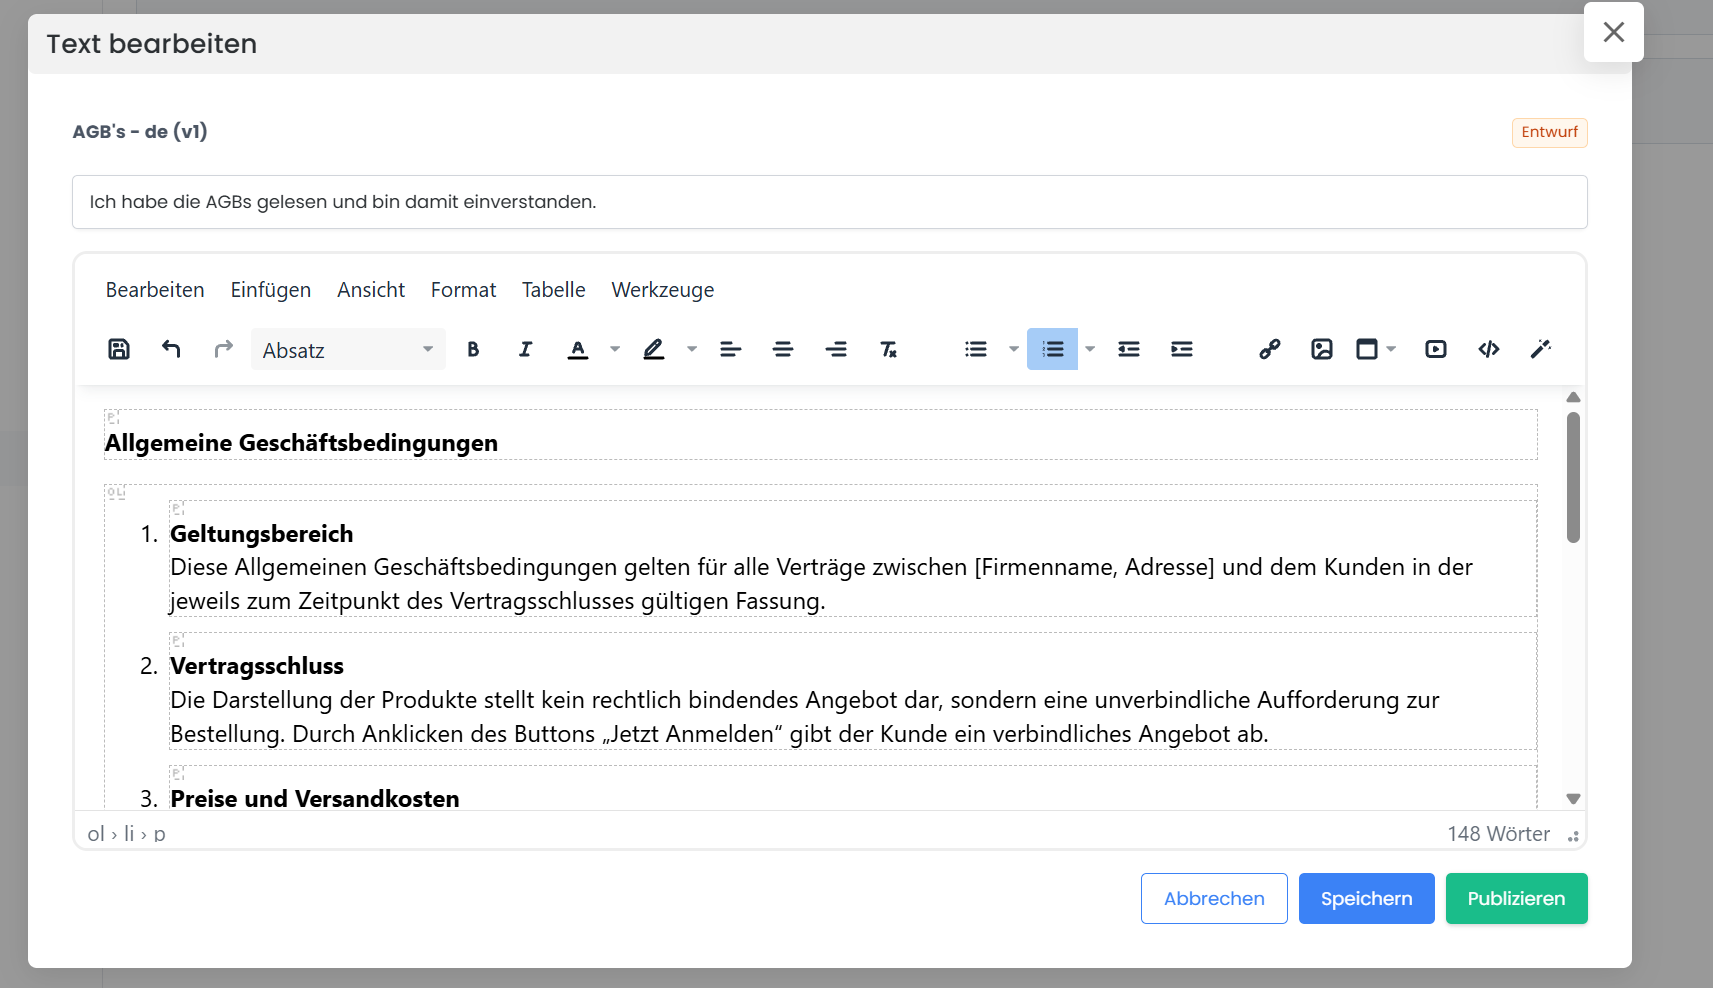
Task: Click the AGB consent text input field
Action: click(x=829, y=202)
